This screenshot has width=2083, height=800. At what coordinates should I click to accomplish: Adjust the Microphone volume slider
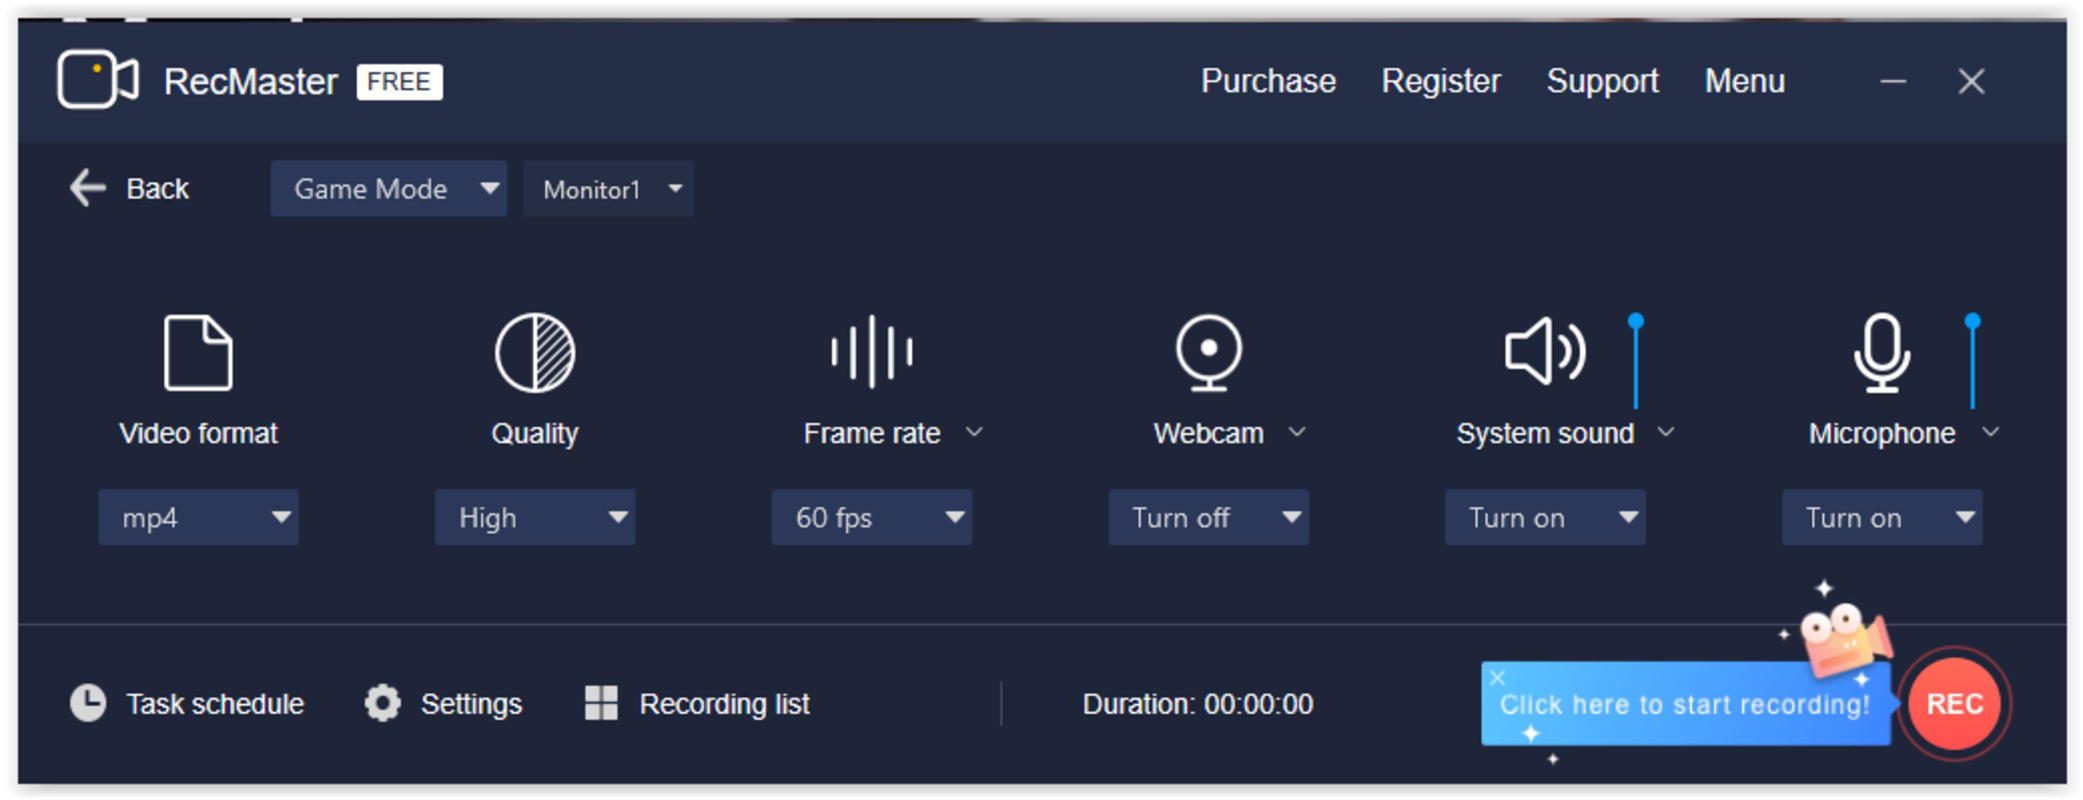point(1972,361)
